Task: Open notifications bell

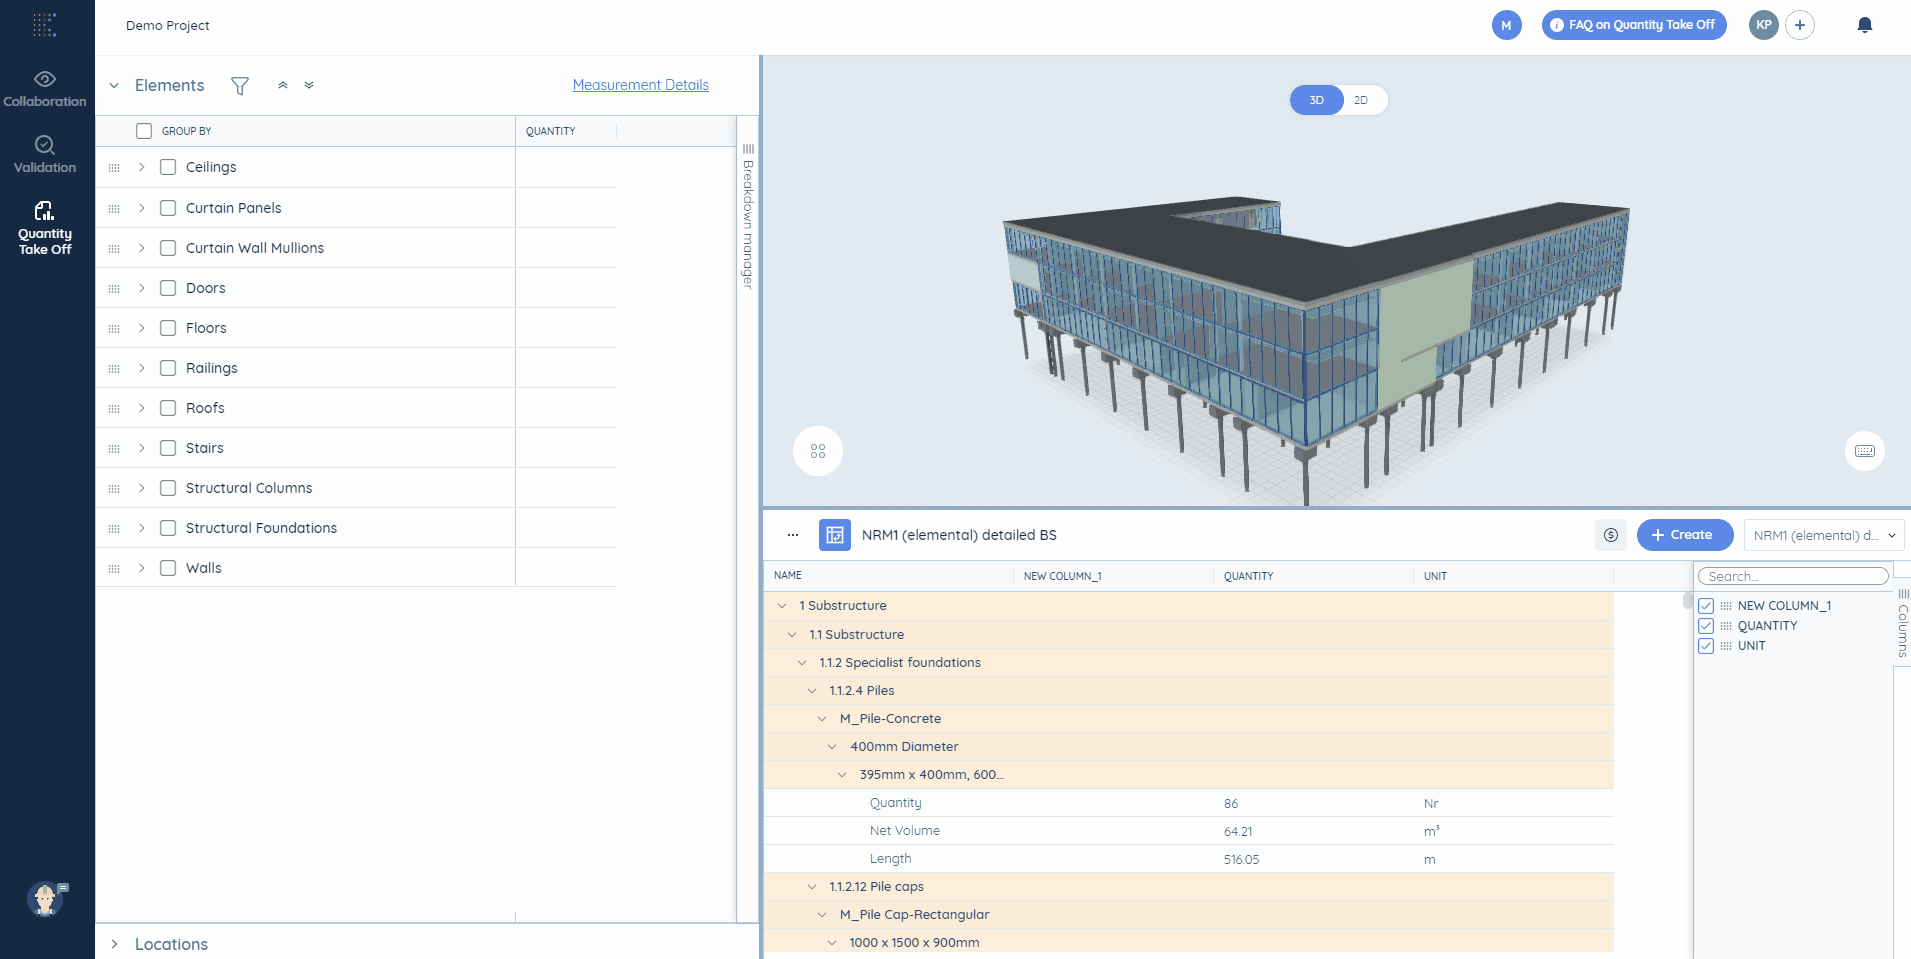Action: click(1864, 25)
